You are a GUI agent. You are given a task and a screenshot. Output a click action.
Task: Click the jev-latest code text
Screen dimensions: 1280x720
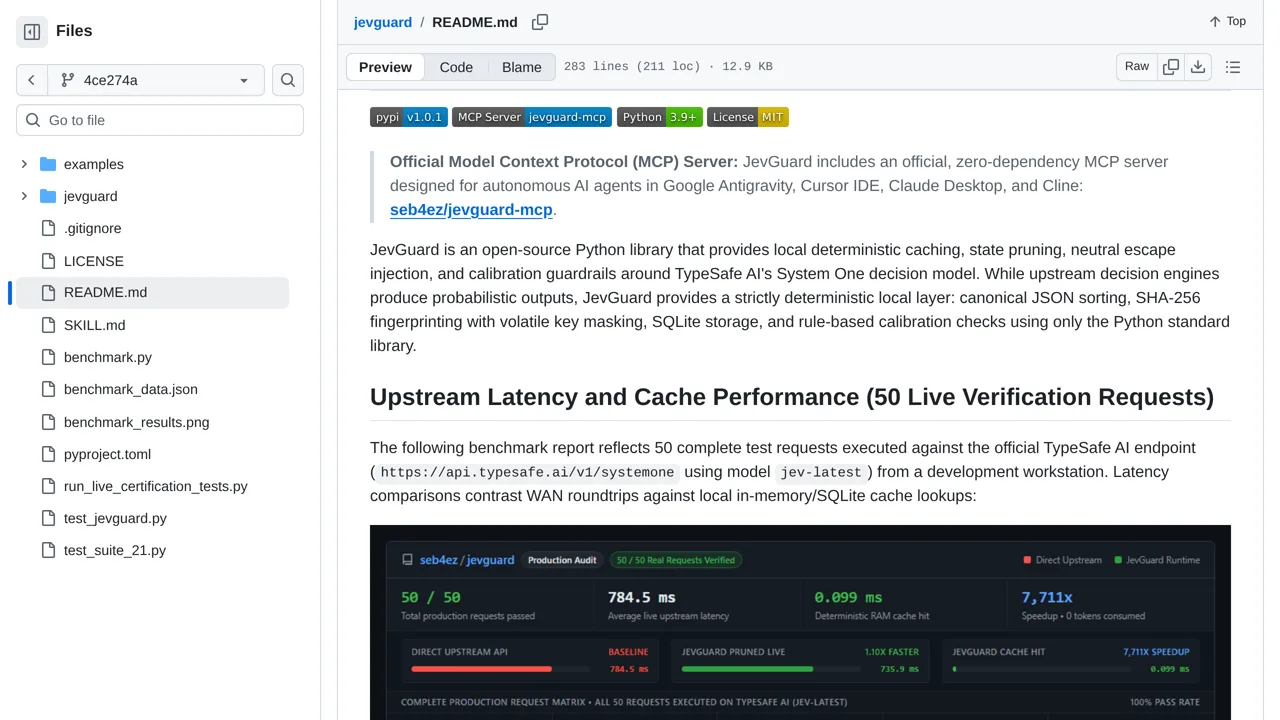(820, 472)
